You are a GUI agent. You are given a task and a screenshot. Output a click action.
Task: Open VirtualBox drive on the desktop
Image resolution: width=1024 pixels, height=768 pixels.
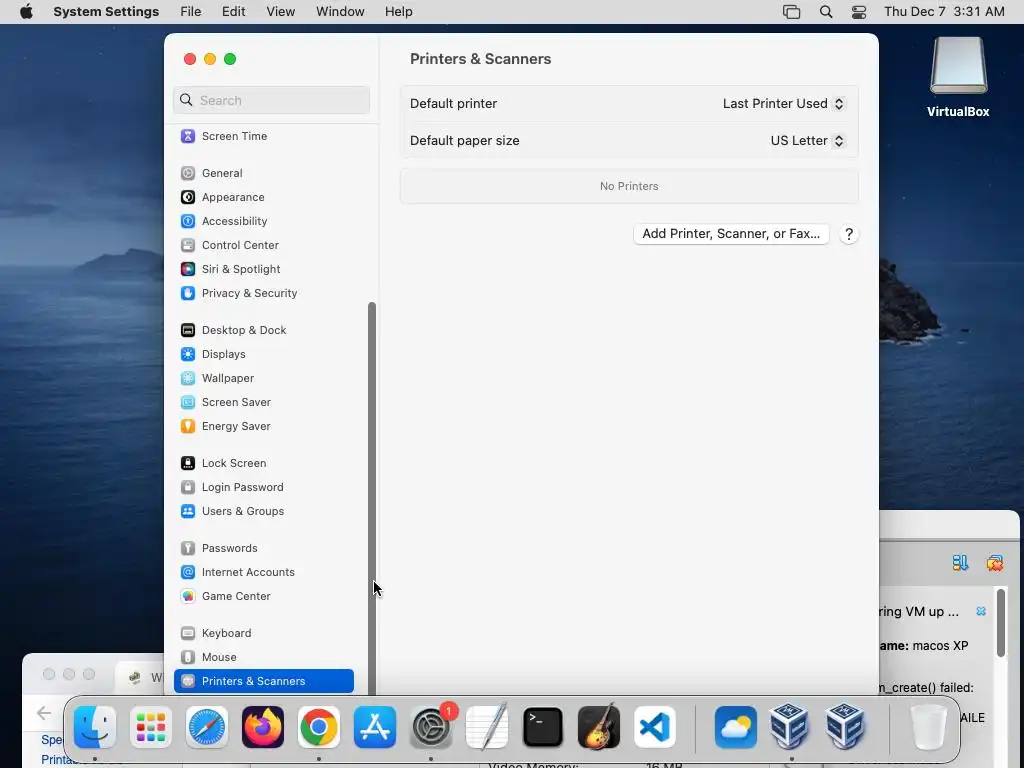(958, 77)
